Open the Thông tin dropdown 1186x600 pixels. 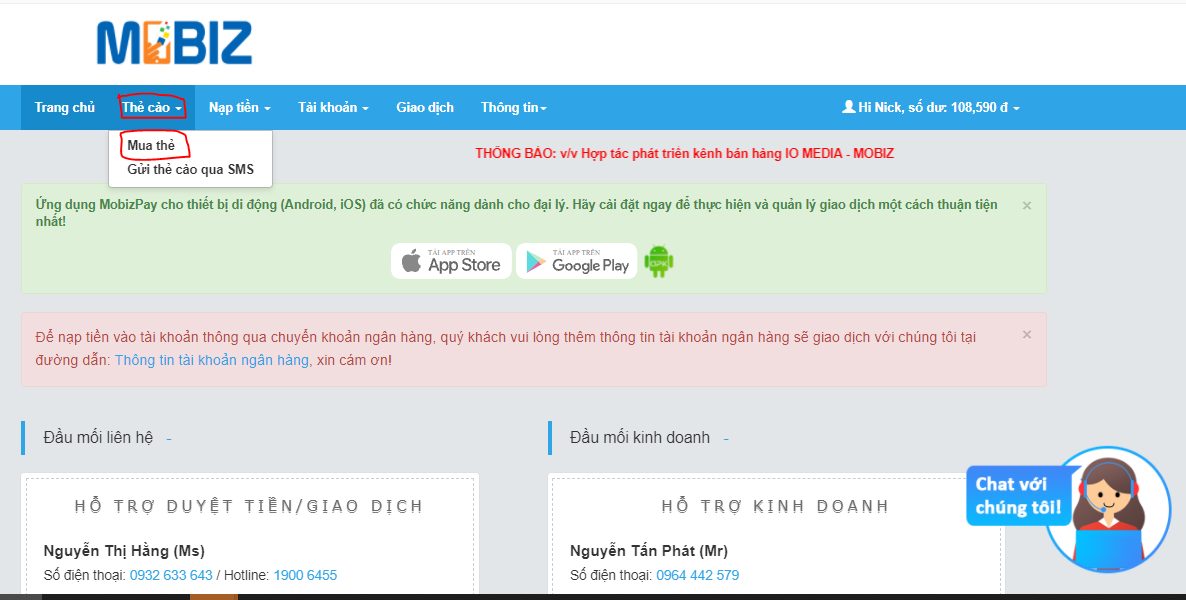513,108
